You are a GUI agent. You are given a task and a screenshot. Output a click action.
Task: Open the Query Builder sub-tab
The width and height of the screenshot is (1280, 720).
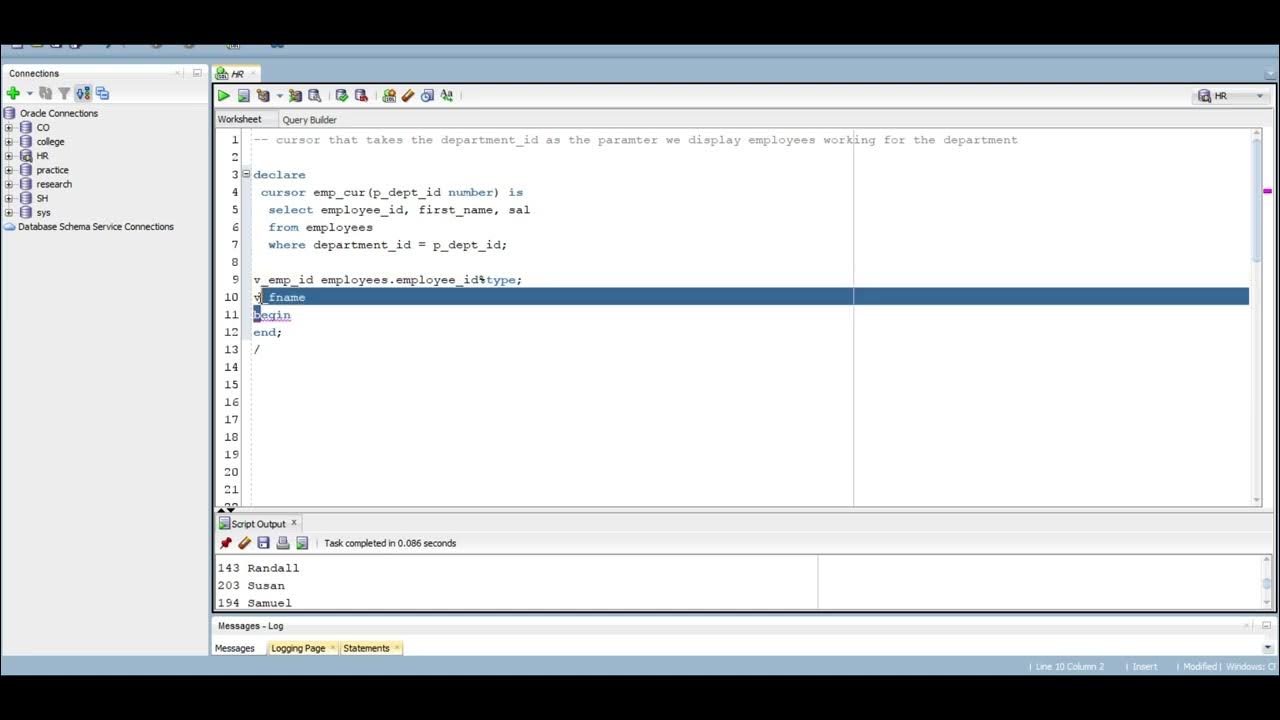coord(309,120)
